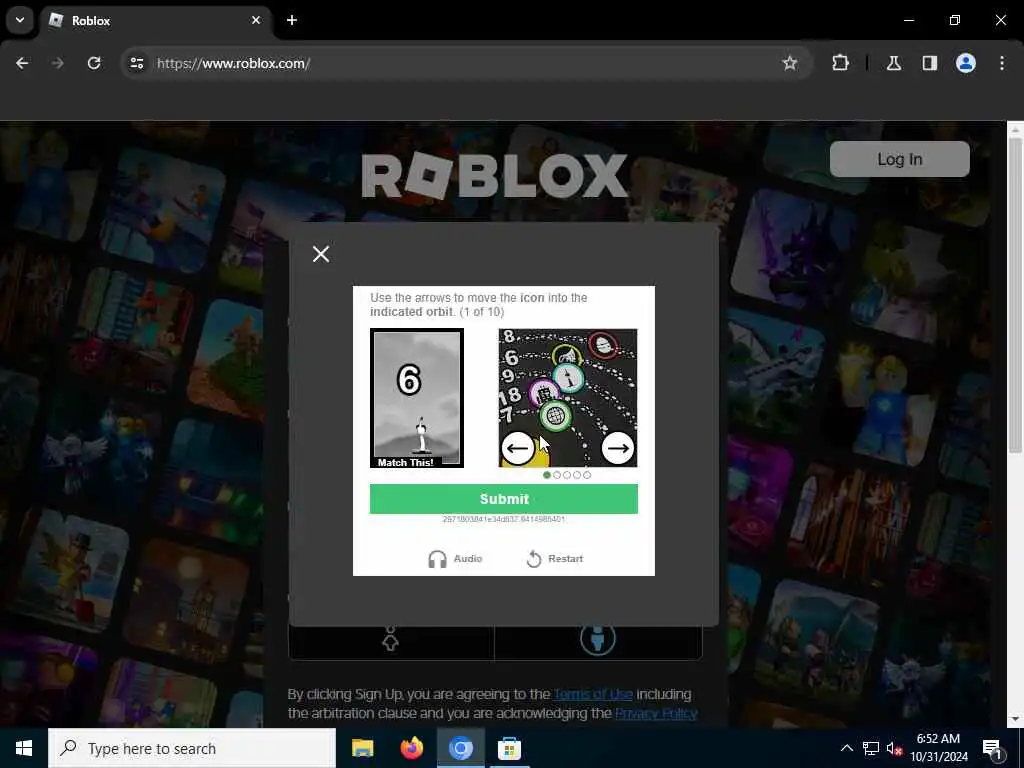The image size is (1024, 768).
Task: Open File Explorer from the taskbar
Action: click(362, 748)
